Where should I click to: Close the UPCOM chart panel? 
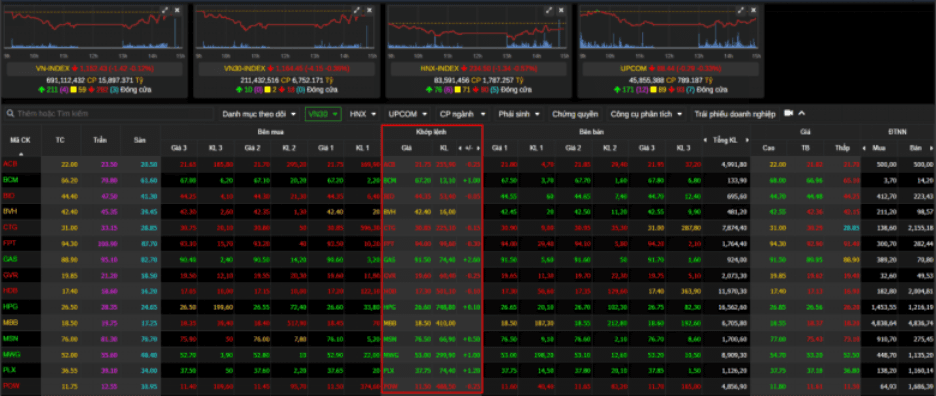pyautogui.click(x=754, y=10)
